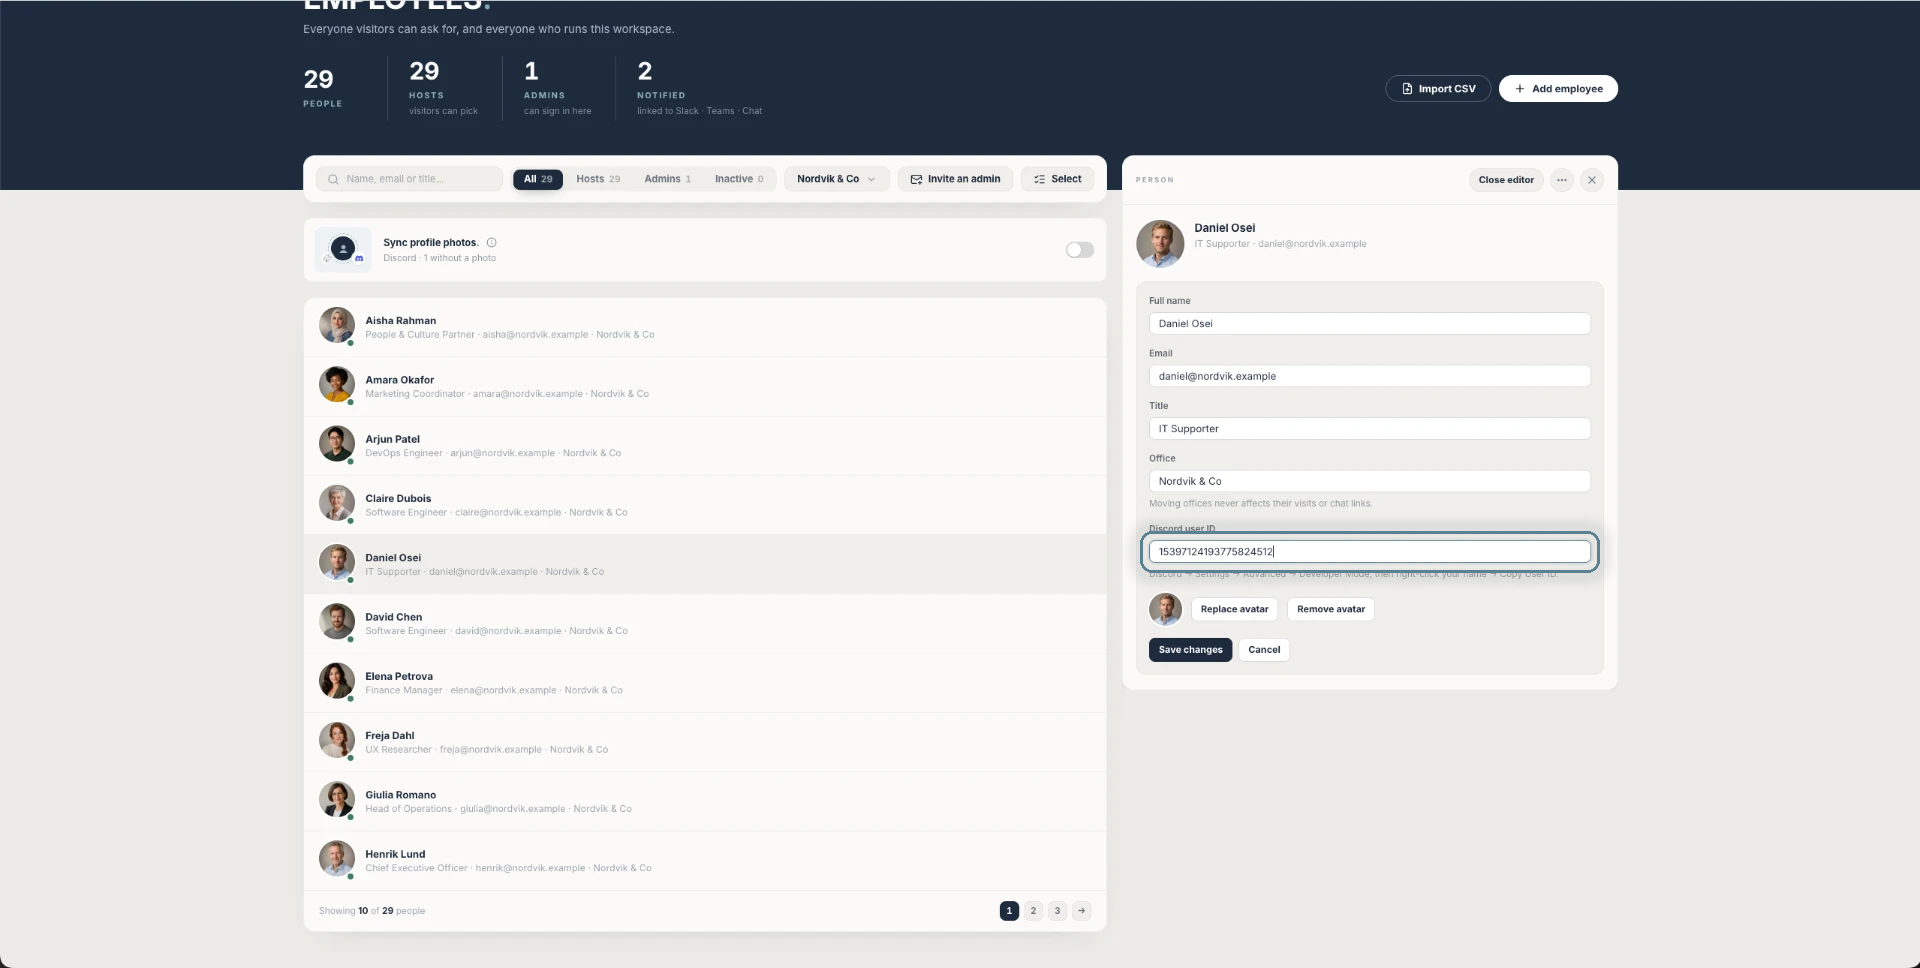Click the Email input field
This screenshot has width=1920, height=968.
1369,376
